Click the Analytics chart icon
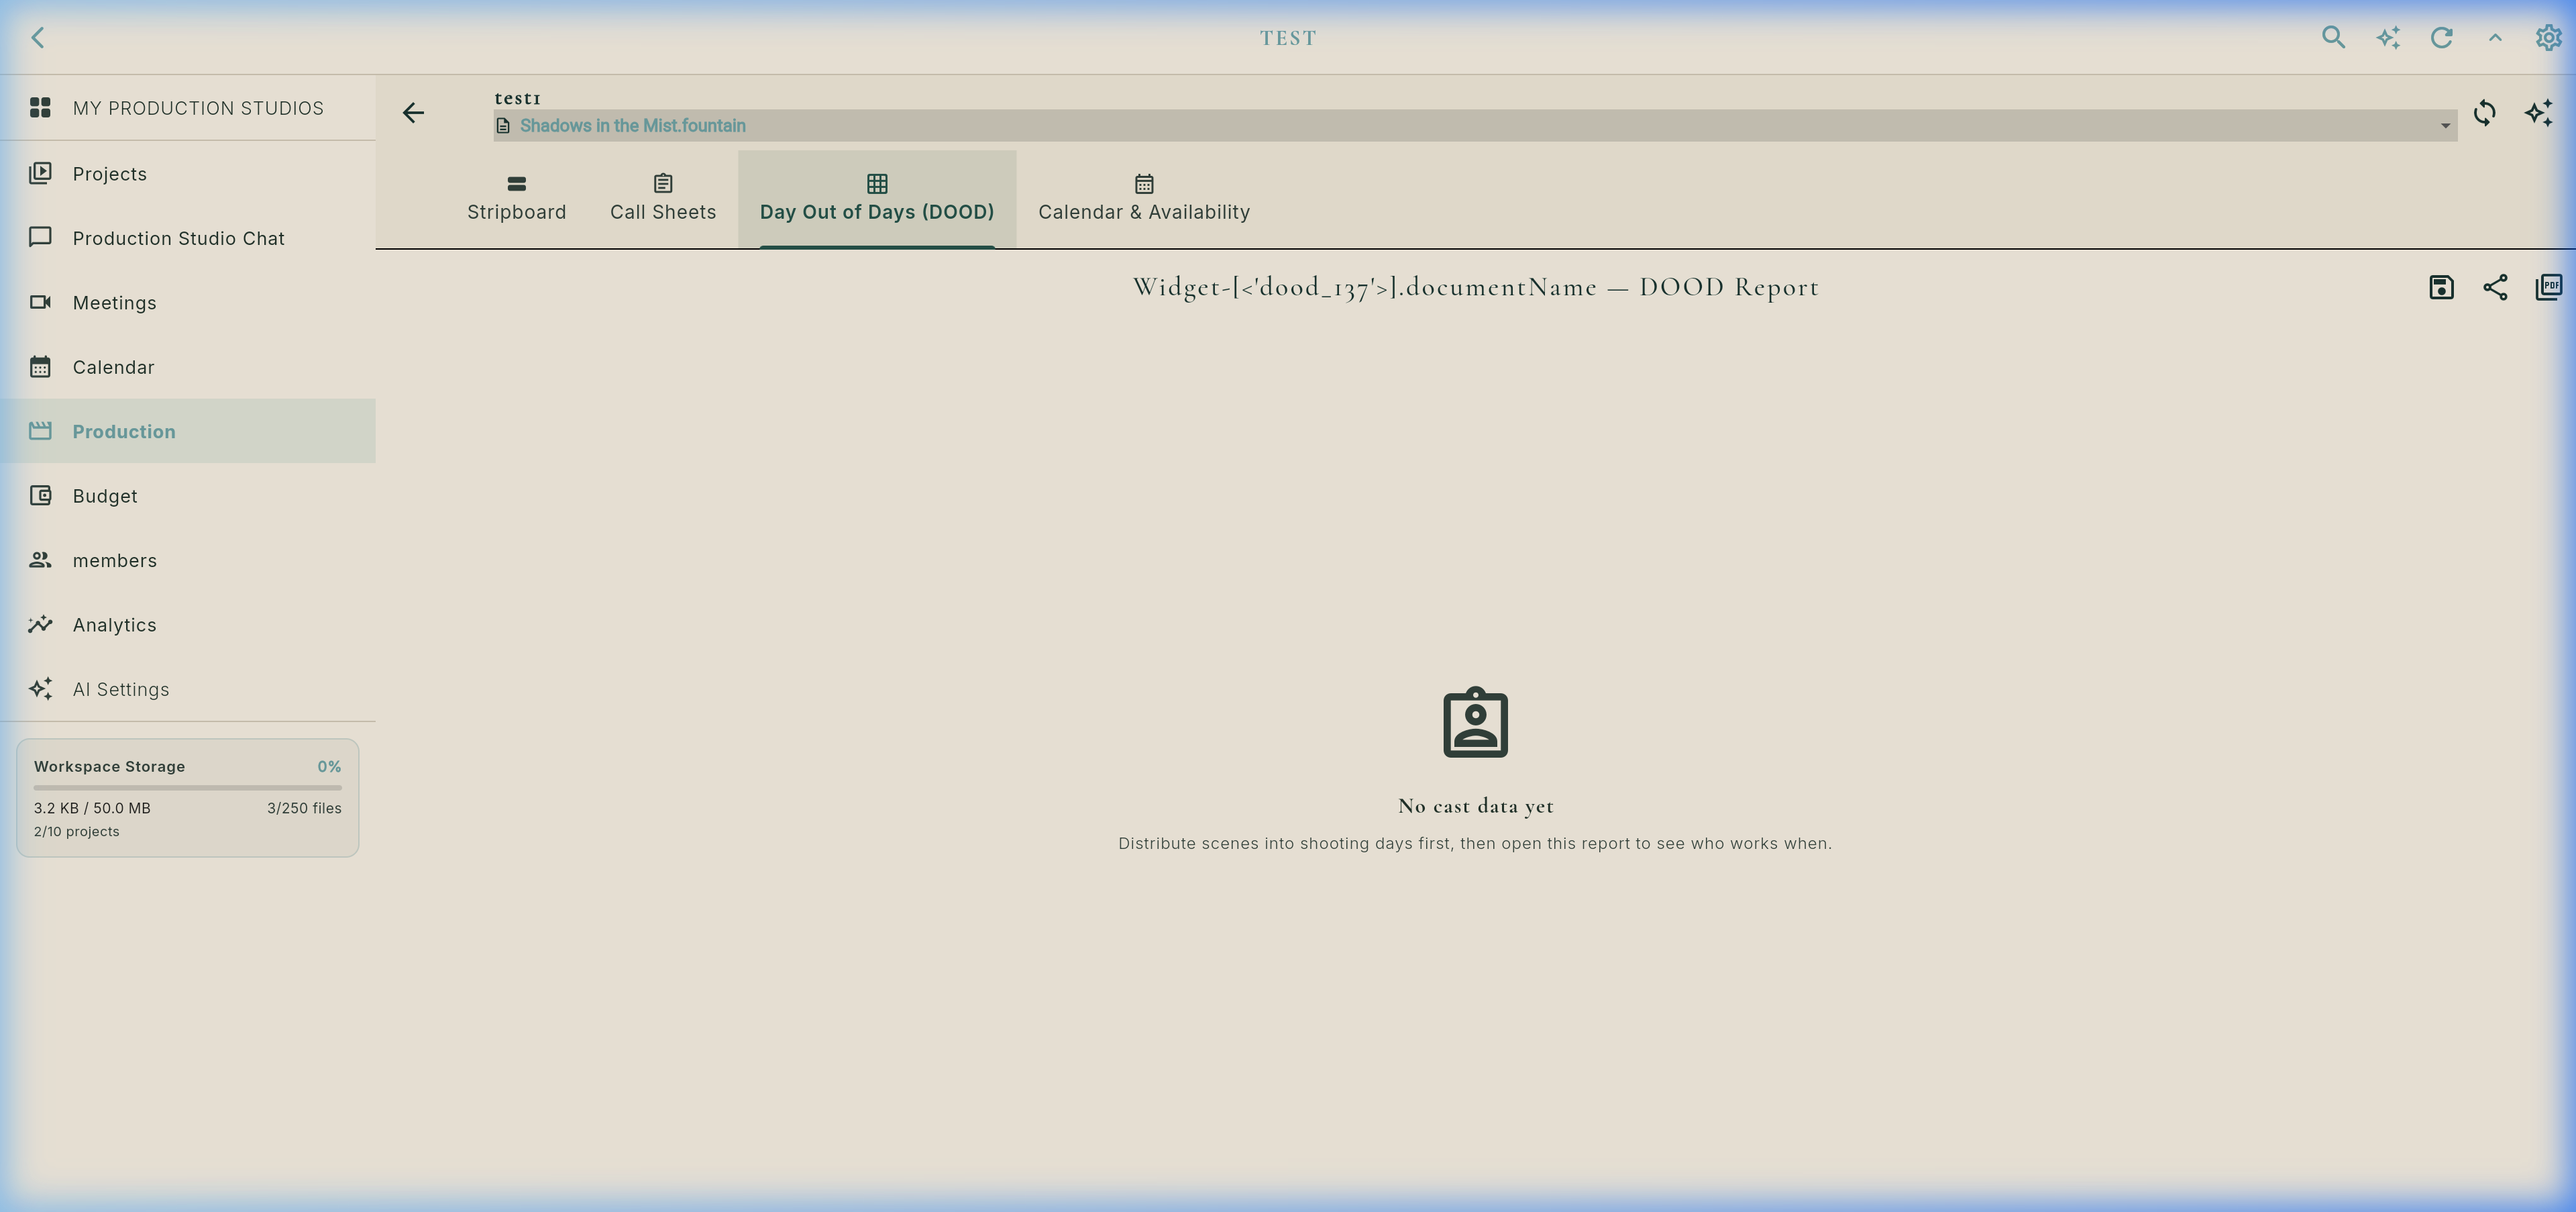 pyautogui.click(x=40, y=624)
